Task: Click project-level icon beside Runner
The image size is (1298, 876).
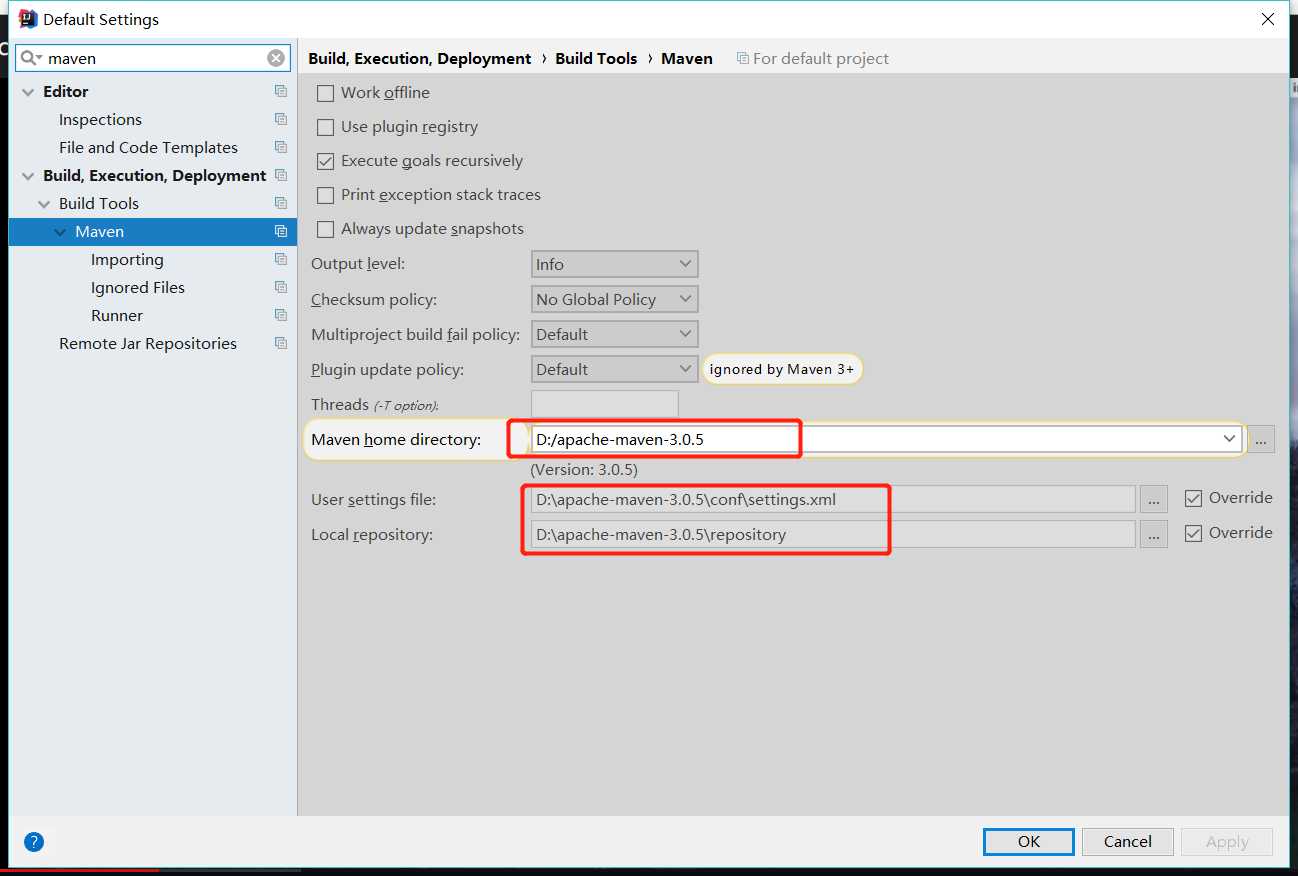Action: click(281, 315)
